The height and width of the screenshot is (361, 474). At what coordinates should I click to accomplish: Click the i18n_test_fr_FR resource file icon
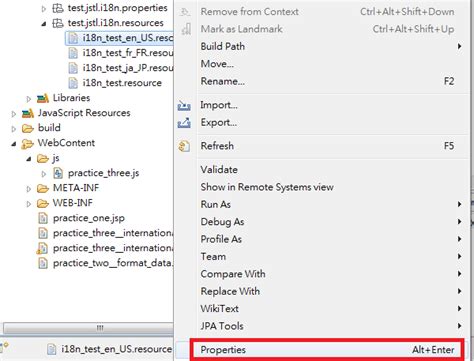click(73, 53)
